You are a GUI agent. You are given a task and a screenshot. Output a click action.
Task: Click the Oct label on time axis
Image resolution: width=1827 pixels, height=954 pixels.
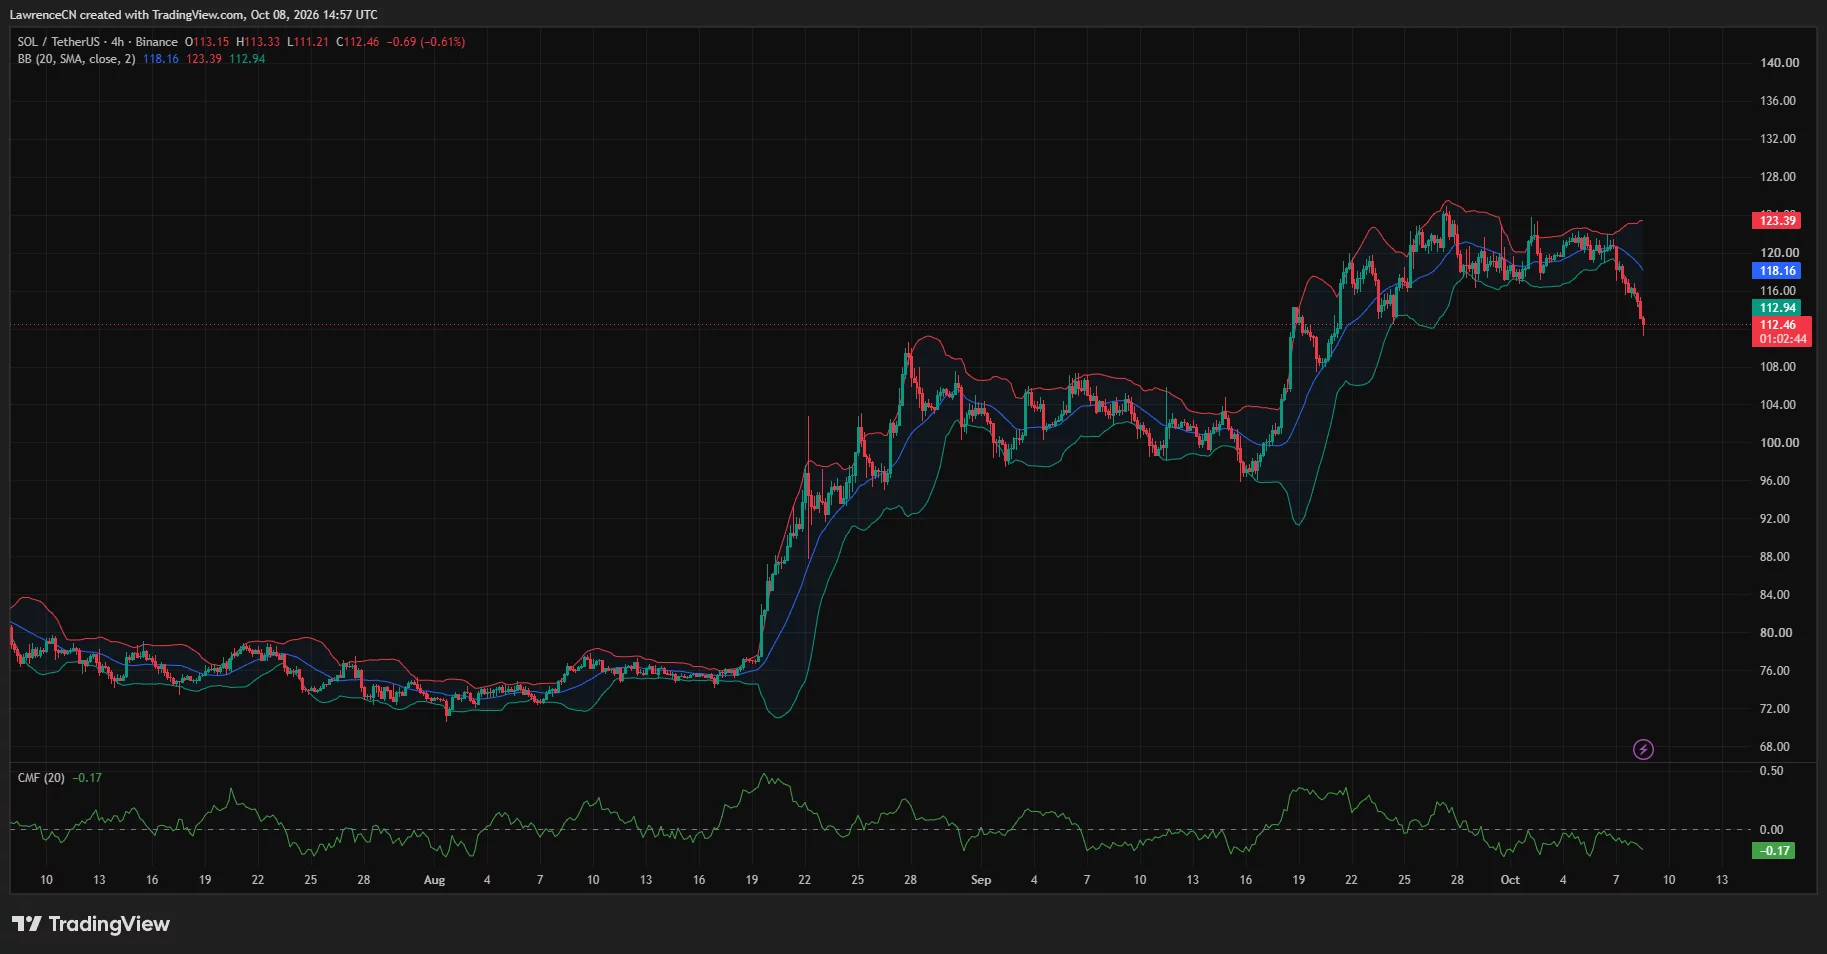pyautogui.click(x=1510, y=881)
